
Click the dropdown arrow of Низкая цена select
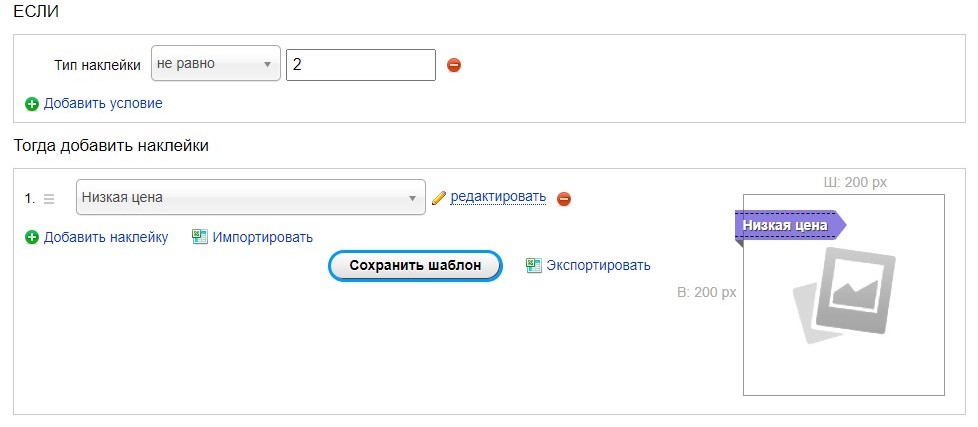pos(412,198)
